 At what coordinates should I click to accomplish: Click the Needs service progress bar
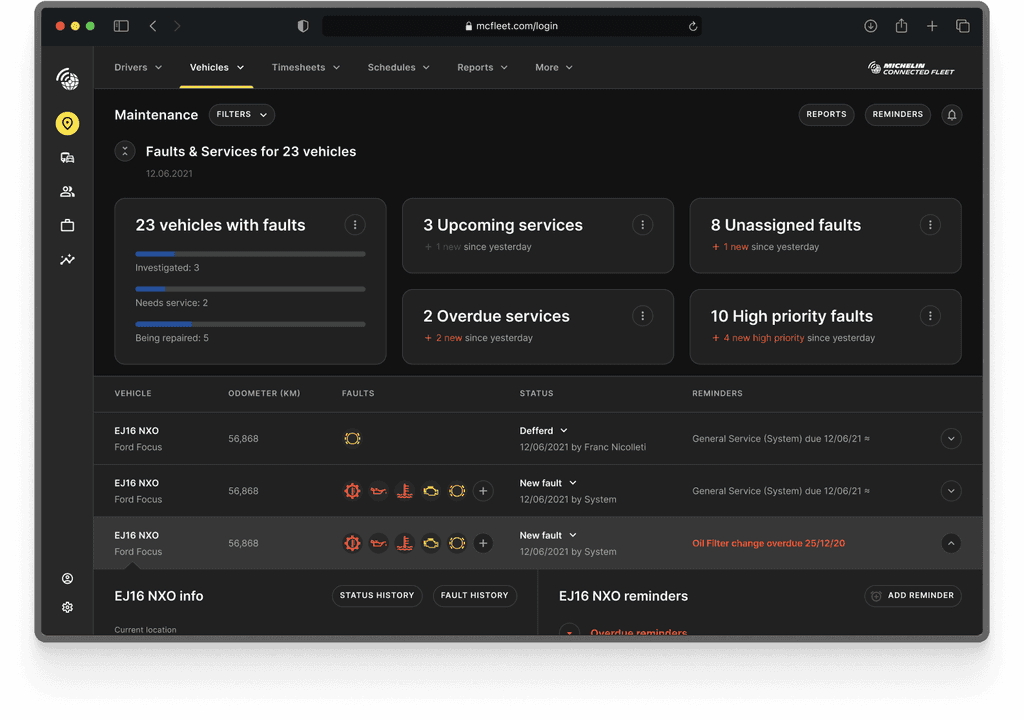(250, 289)
